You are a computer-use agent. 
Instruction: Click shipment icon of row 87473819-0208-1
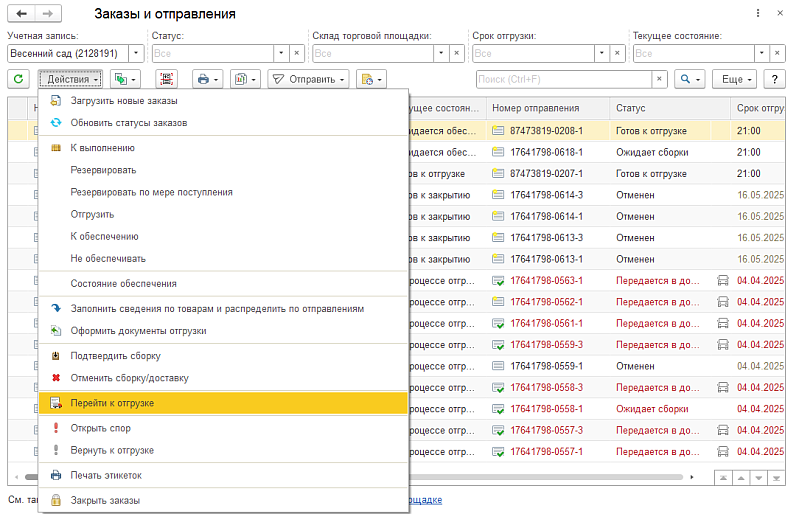pyautogui.click(x=498, y=131)
